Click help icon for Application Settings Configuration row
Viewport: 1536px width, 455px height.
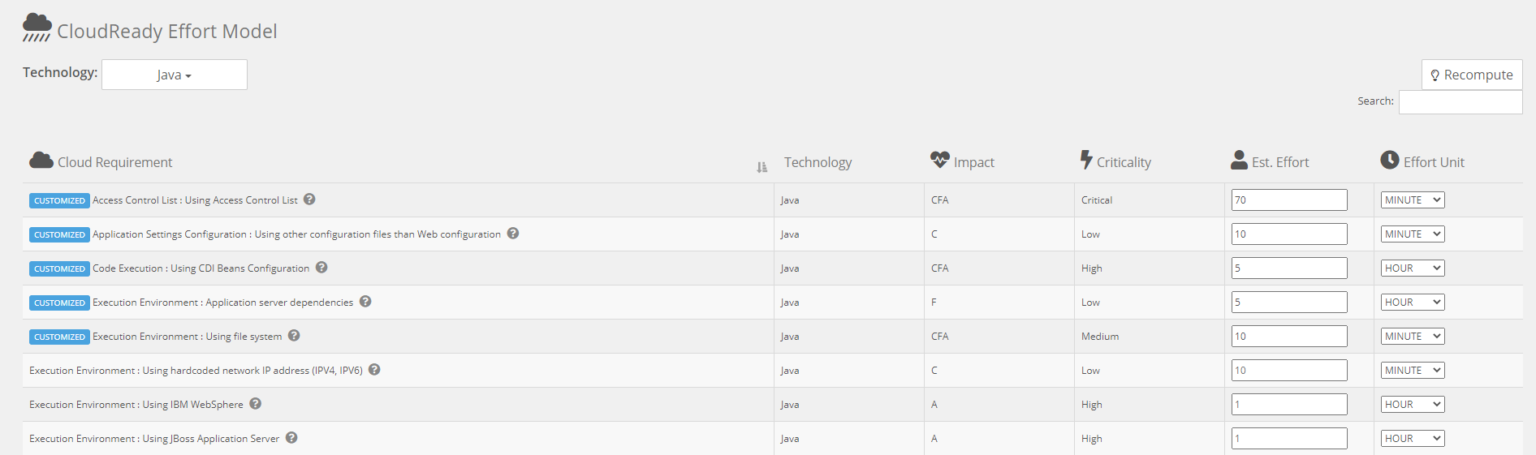(513, 233)
